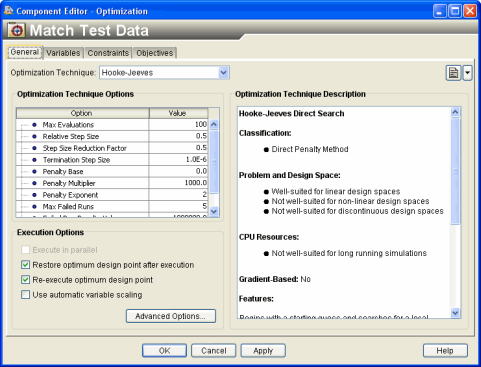Click the Advanced Options button

point(171,316)
